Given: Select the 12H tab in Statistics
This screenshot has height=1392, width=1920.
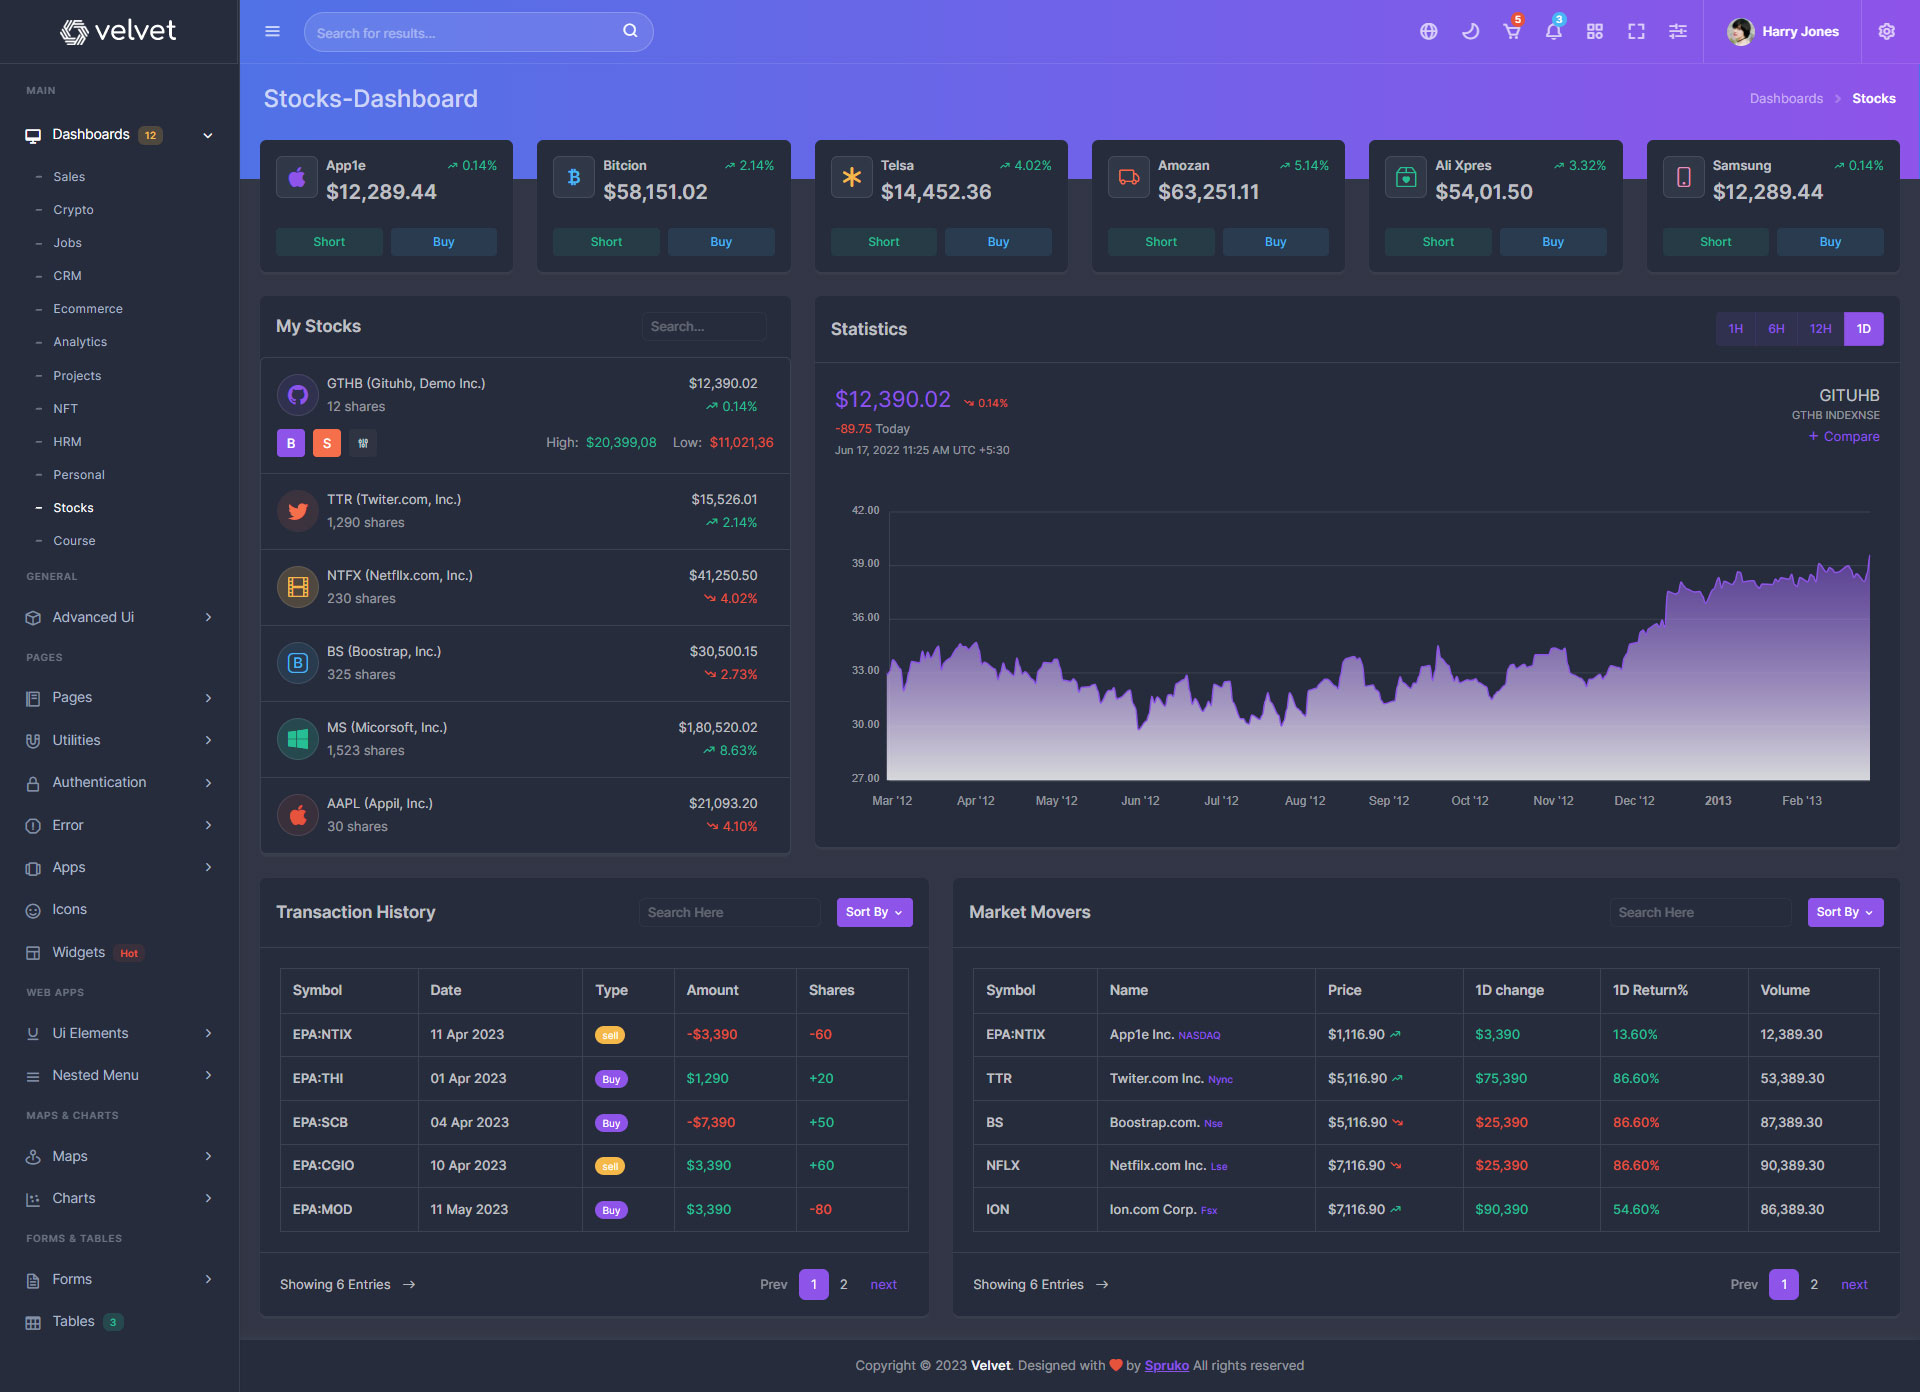Looking at the screenshot, I should (x=1820, y=329).
